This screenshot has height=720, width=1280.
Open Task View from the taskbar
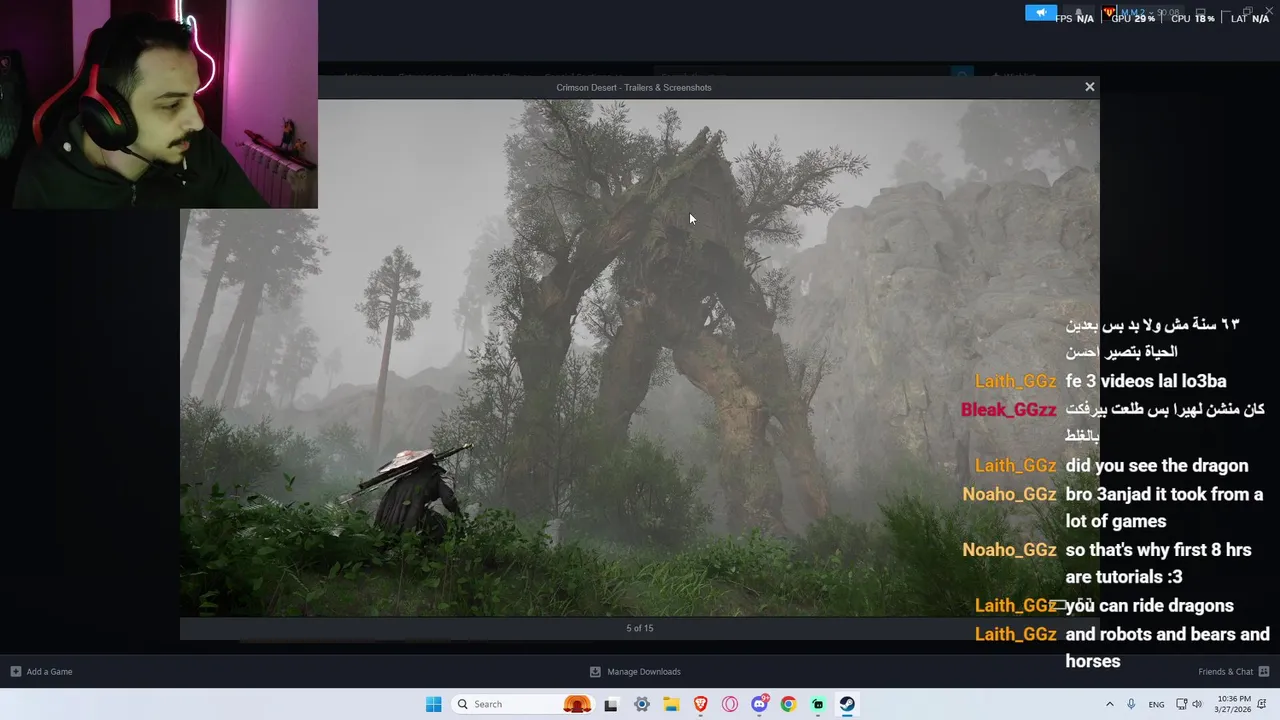click(611, 704)
